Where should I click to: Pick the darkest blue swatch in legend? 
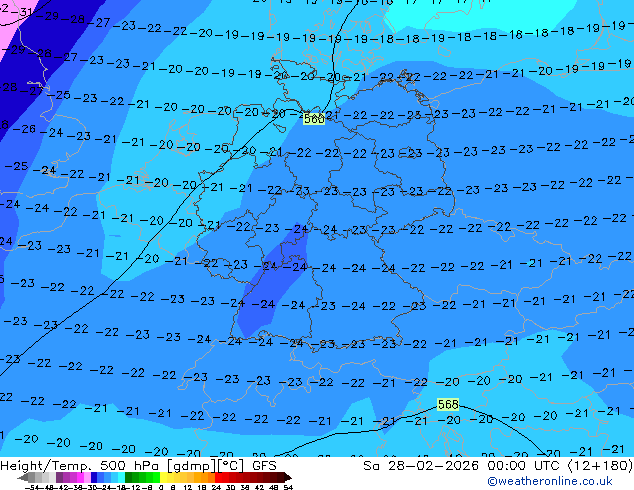point(94,477)
